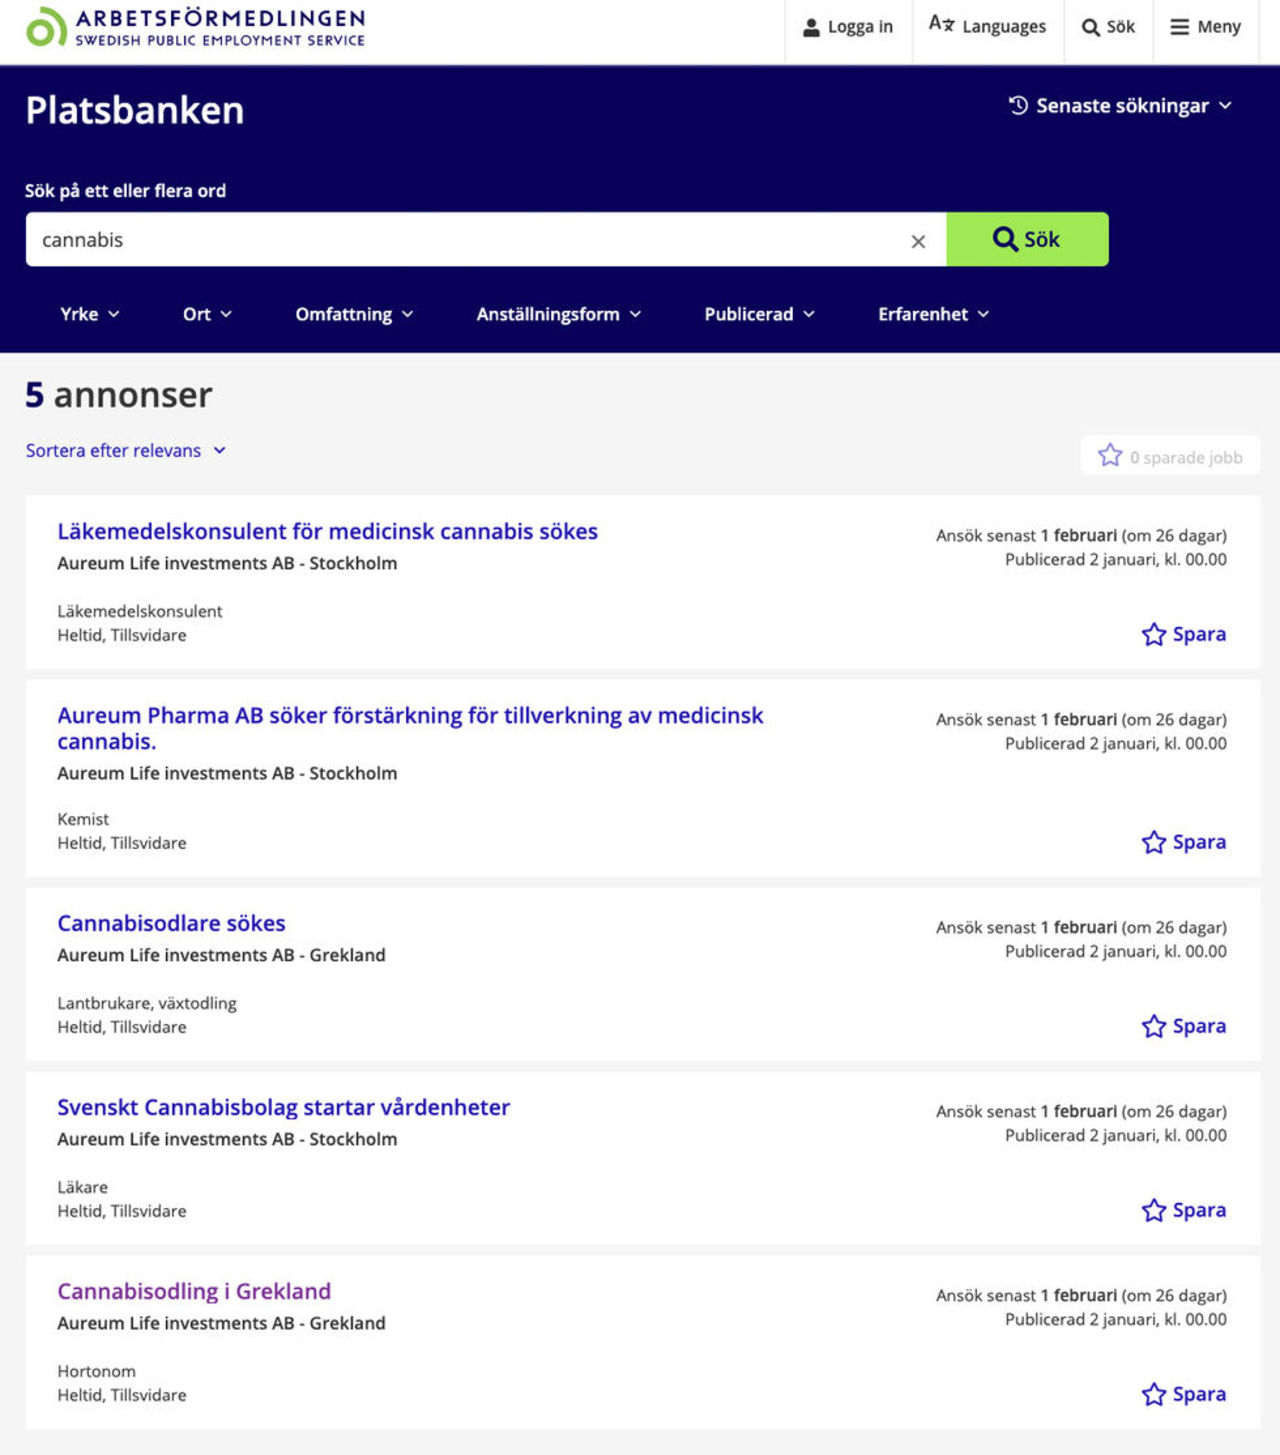Open the Meny hamburger menu
The width and height of the screenshot is (1280, 1455).
pos(1205,27)
